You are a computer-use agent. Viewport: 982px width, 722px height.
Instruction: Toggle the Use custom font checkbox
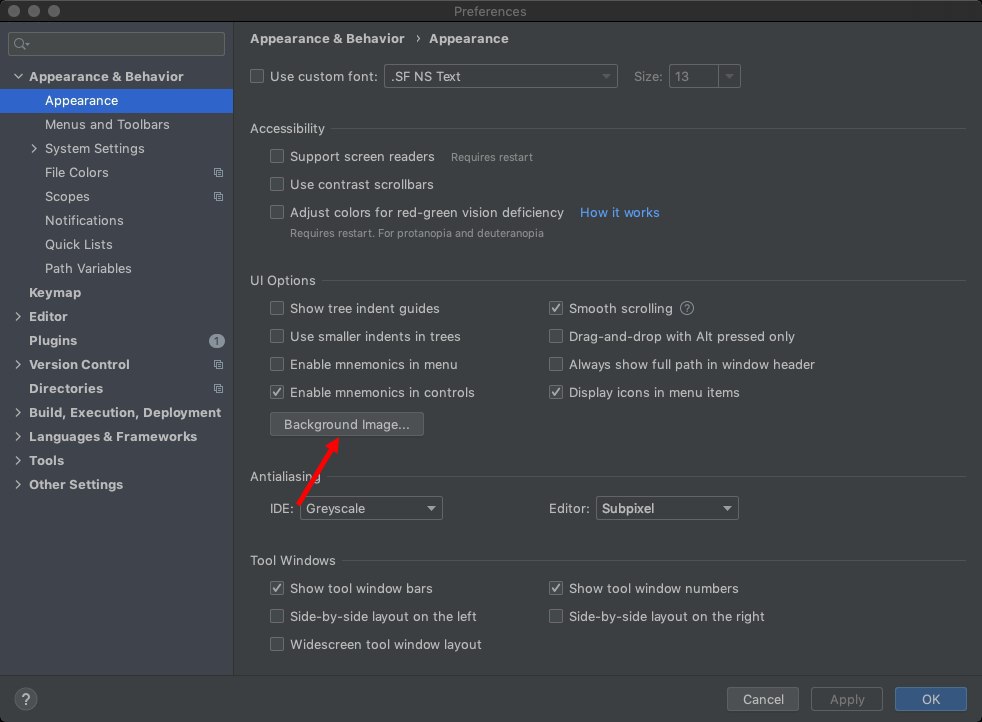(257, 76)
